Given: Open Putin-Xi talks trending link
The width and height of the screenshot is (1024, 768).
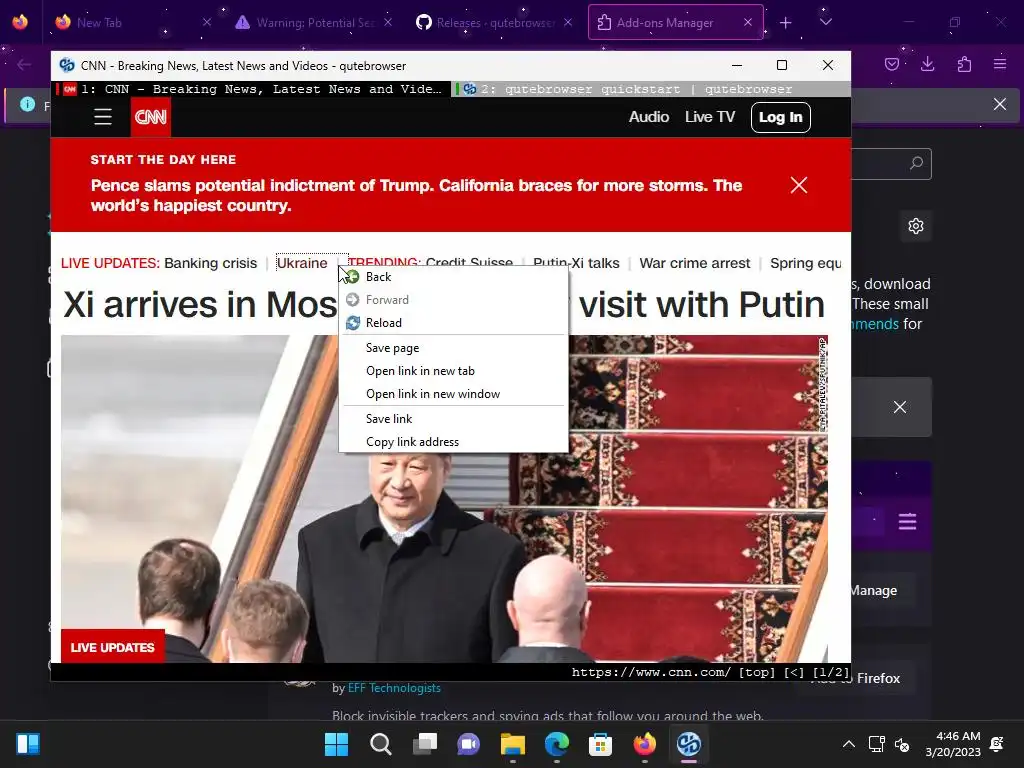Looking at the screenshot, I should click(576, 263).
